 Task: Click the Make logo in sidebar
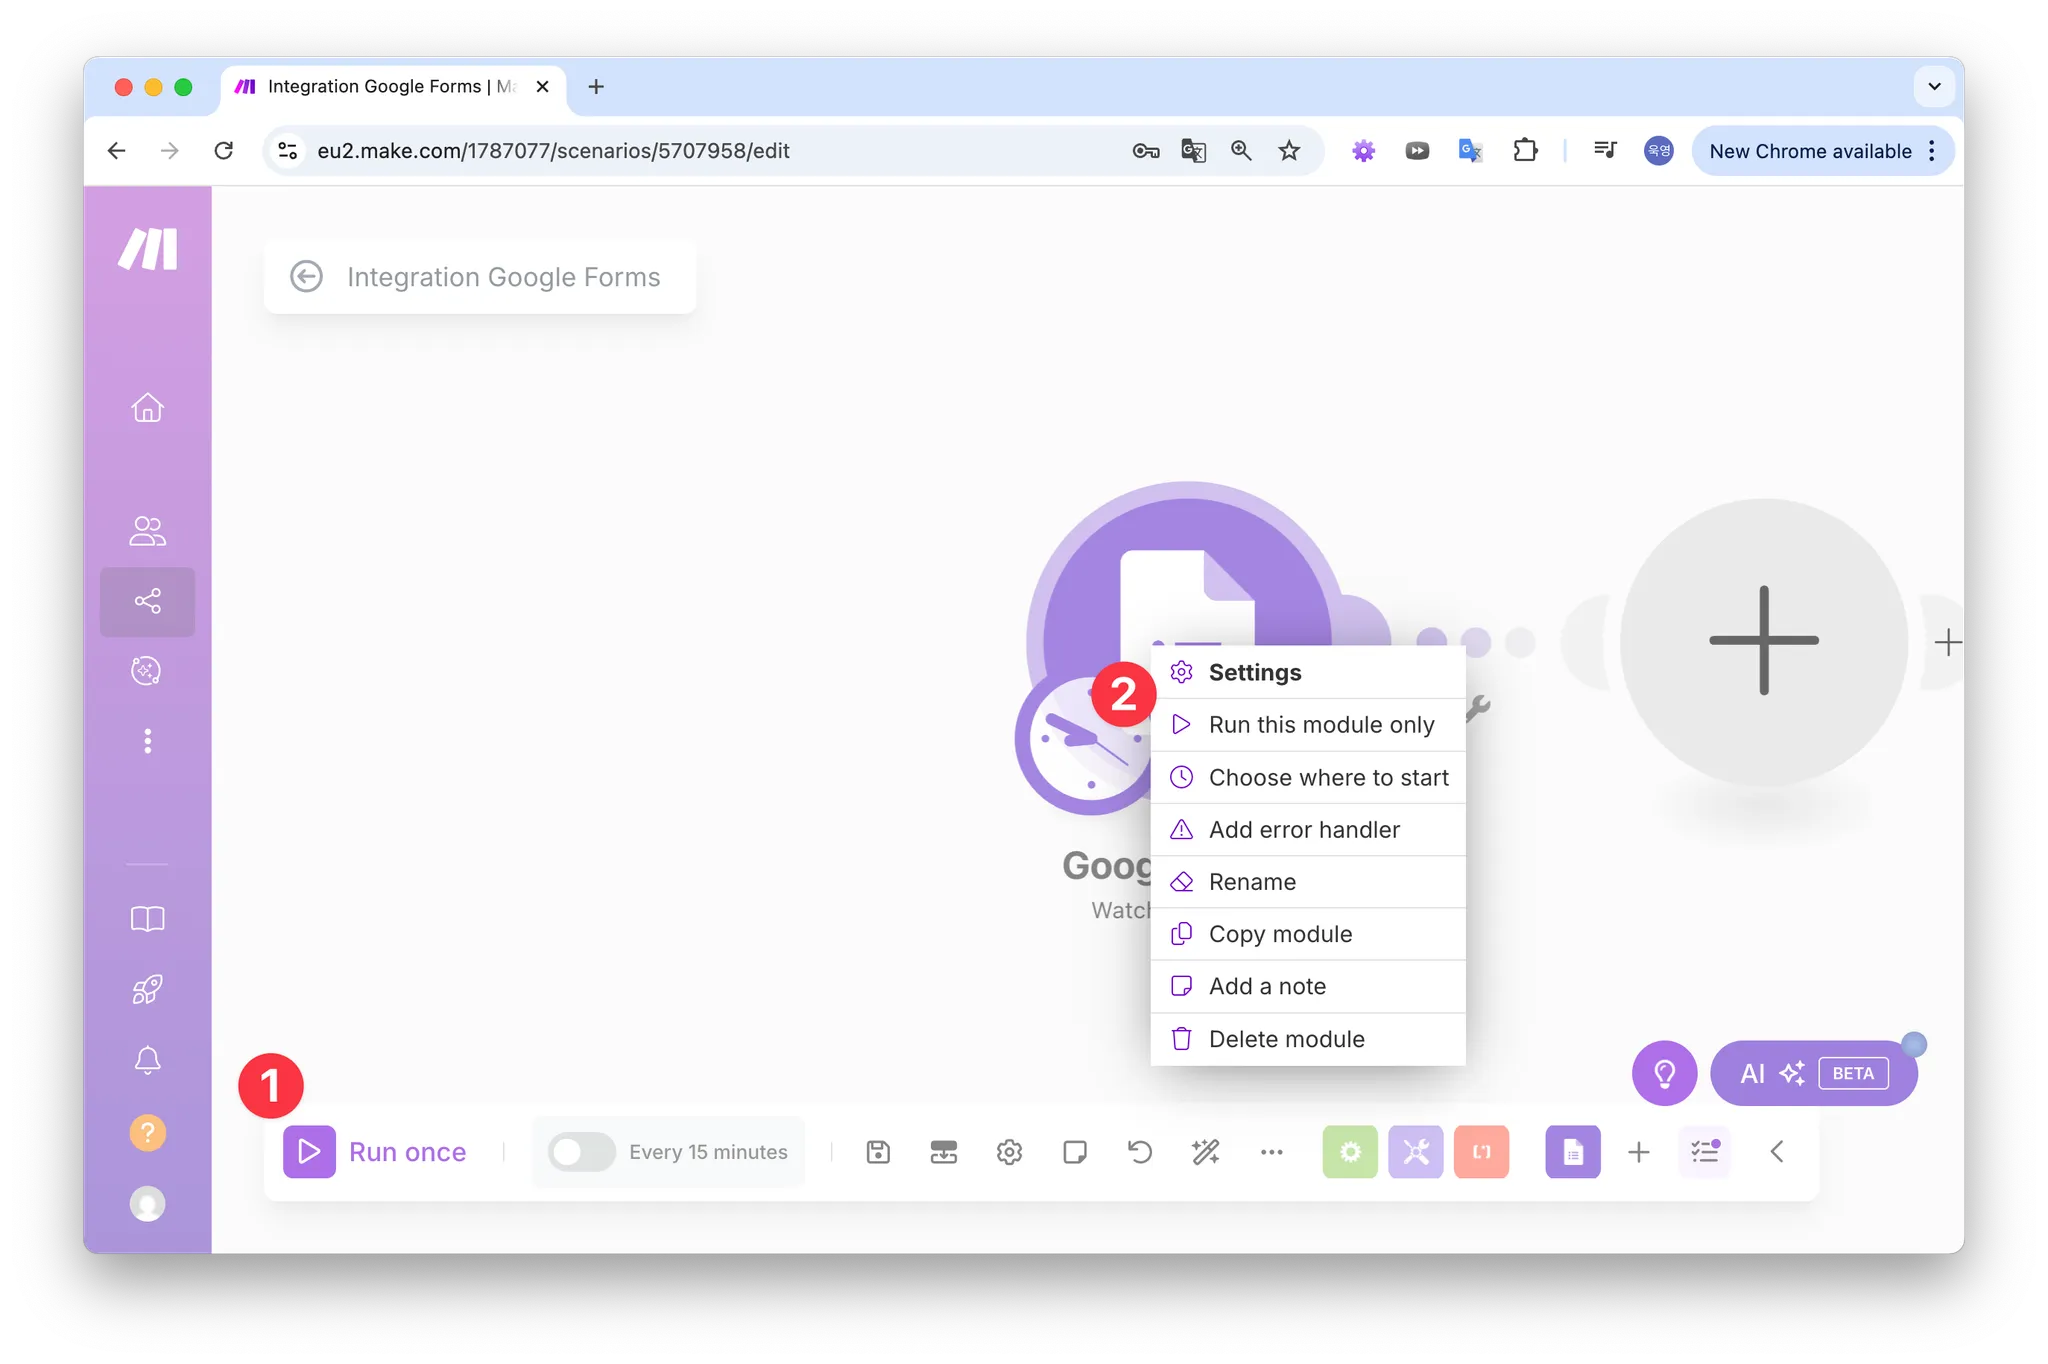click(148, 249)
